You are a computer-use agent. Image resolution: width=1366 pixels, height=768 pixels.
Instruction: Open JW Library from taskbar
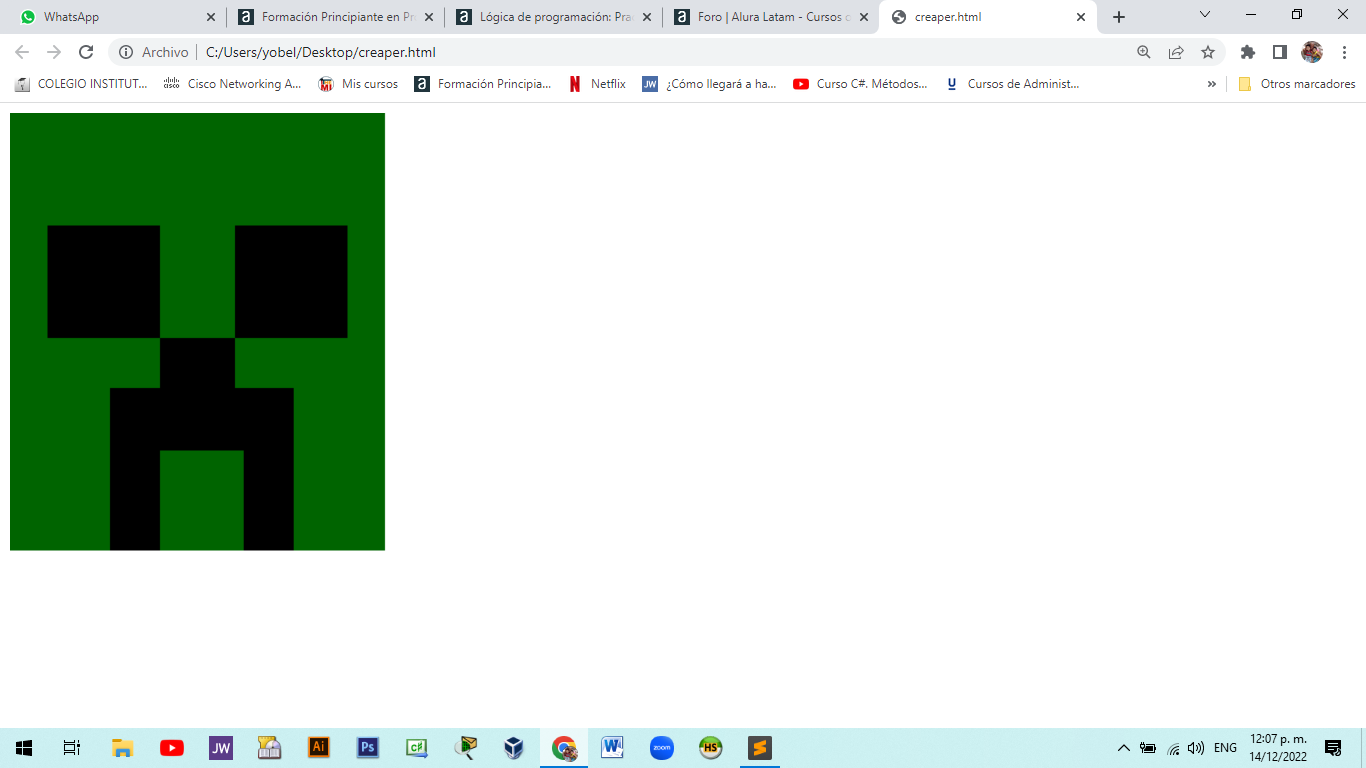(221, 748)
